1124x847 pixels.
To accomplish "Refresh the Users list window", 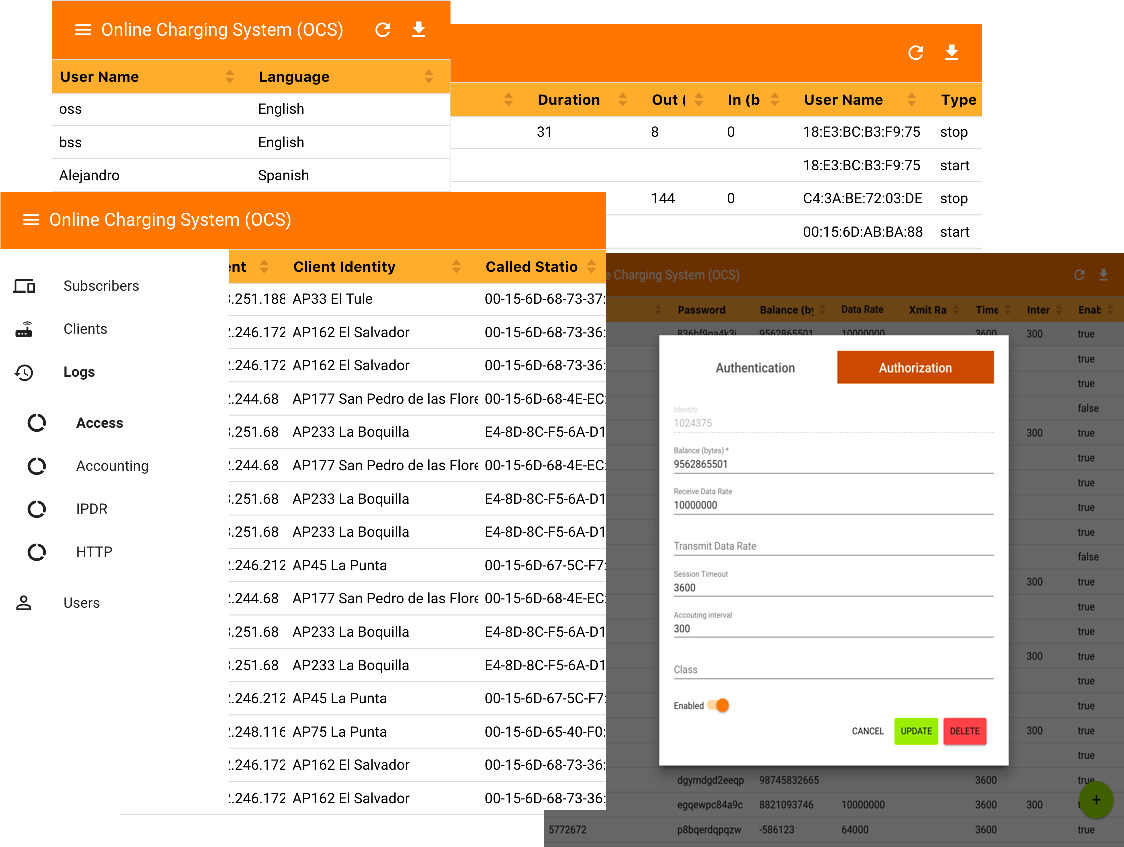I will [383, 29].
